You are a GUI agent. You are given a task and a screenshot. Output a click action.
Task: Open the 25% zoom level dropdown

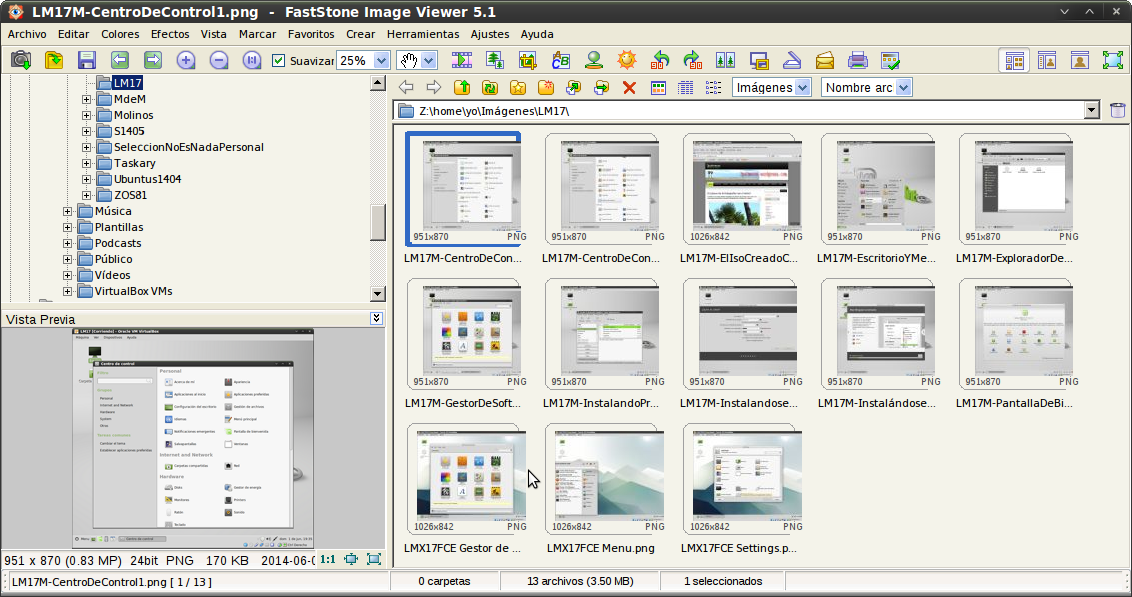(x=380, y=61)
